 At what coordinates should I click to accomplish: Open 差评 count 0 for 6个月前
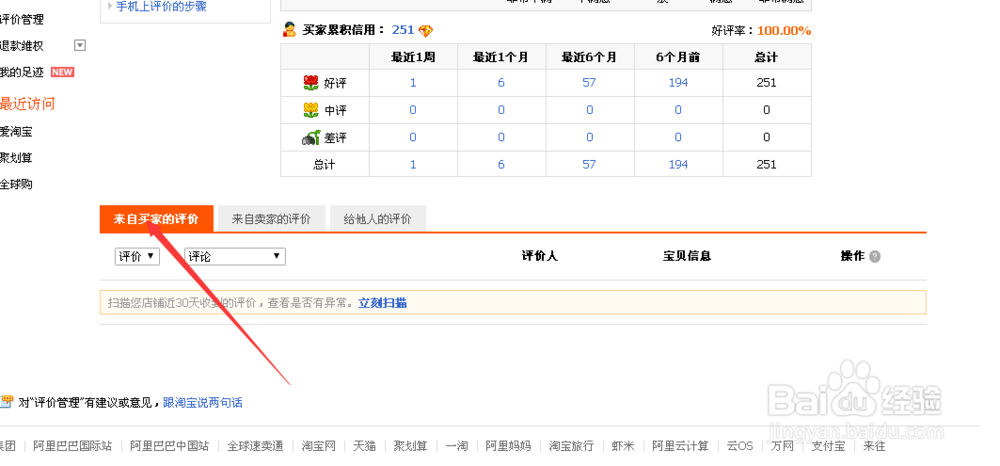pyautogui.click(x=678, y=138)
